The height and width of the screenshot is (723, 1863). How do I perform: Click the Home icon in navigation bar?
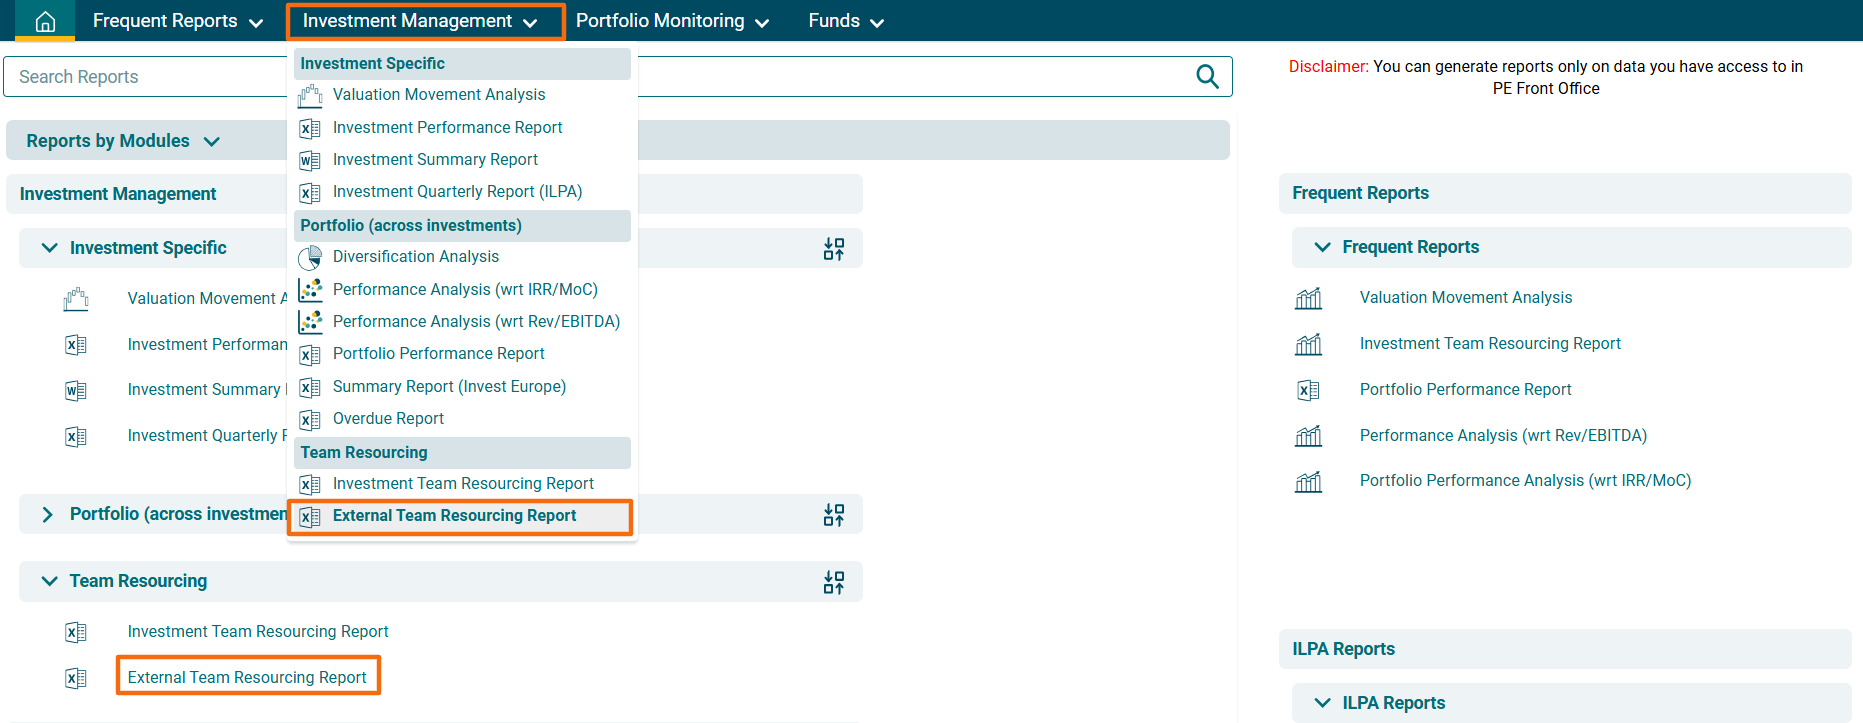pos(45,21)
